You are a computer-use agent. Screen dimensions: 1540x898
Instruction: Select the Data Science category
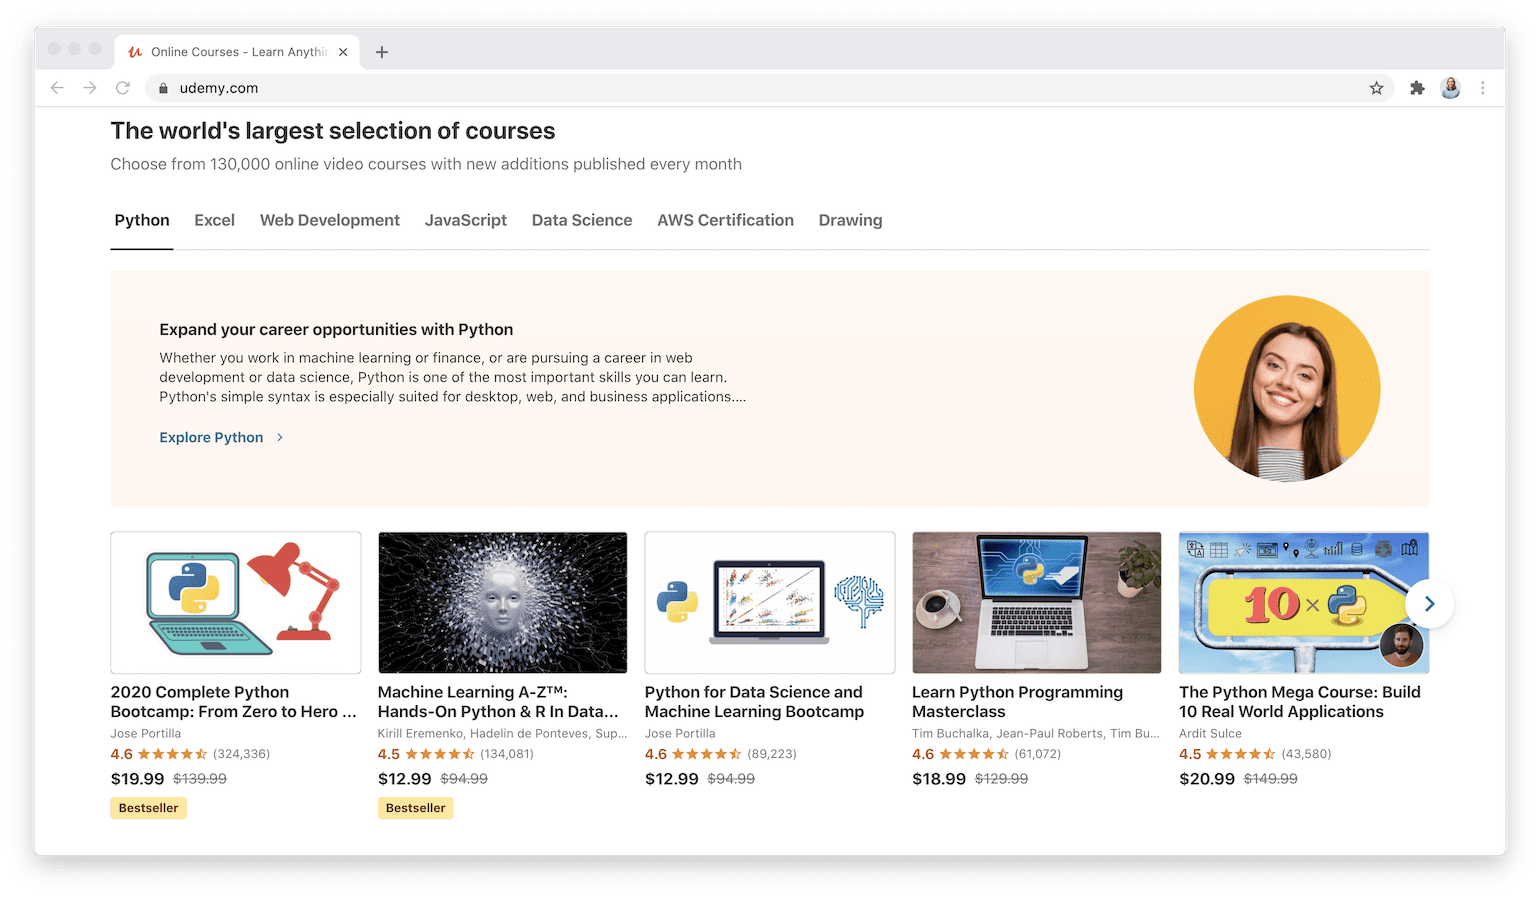tap(581, 220)
